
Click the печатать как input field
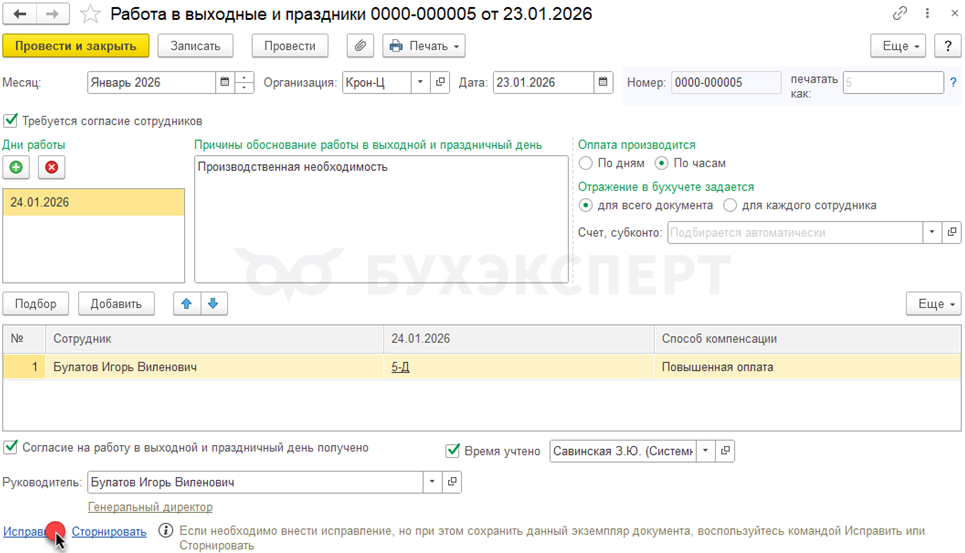point(893,82)
